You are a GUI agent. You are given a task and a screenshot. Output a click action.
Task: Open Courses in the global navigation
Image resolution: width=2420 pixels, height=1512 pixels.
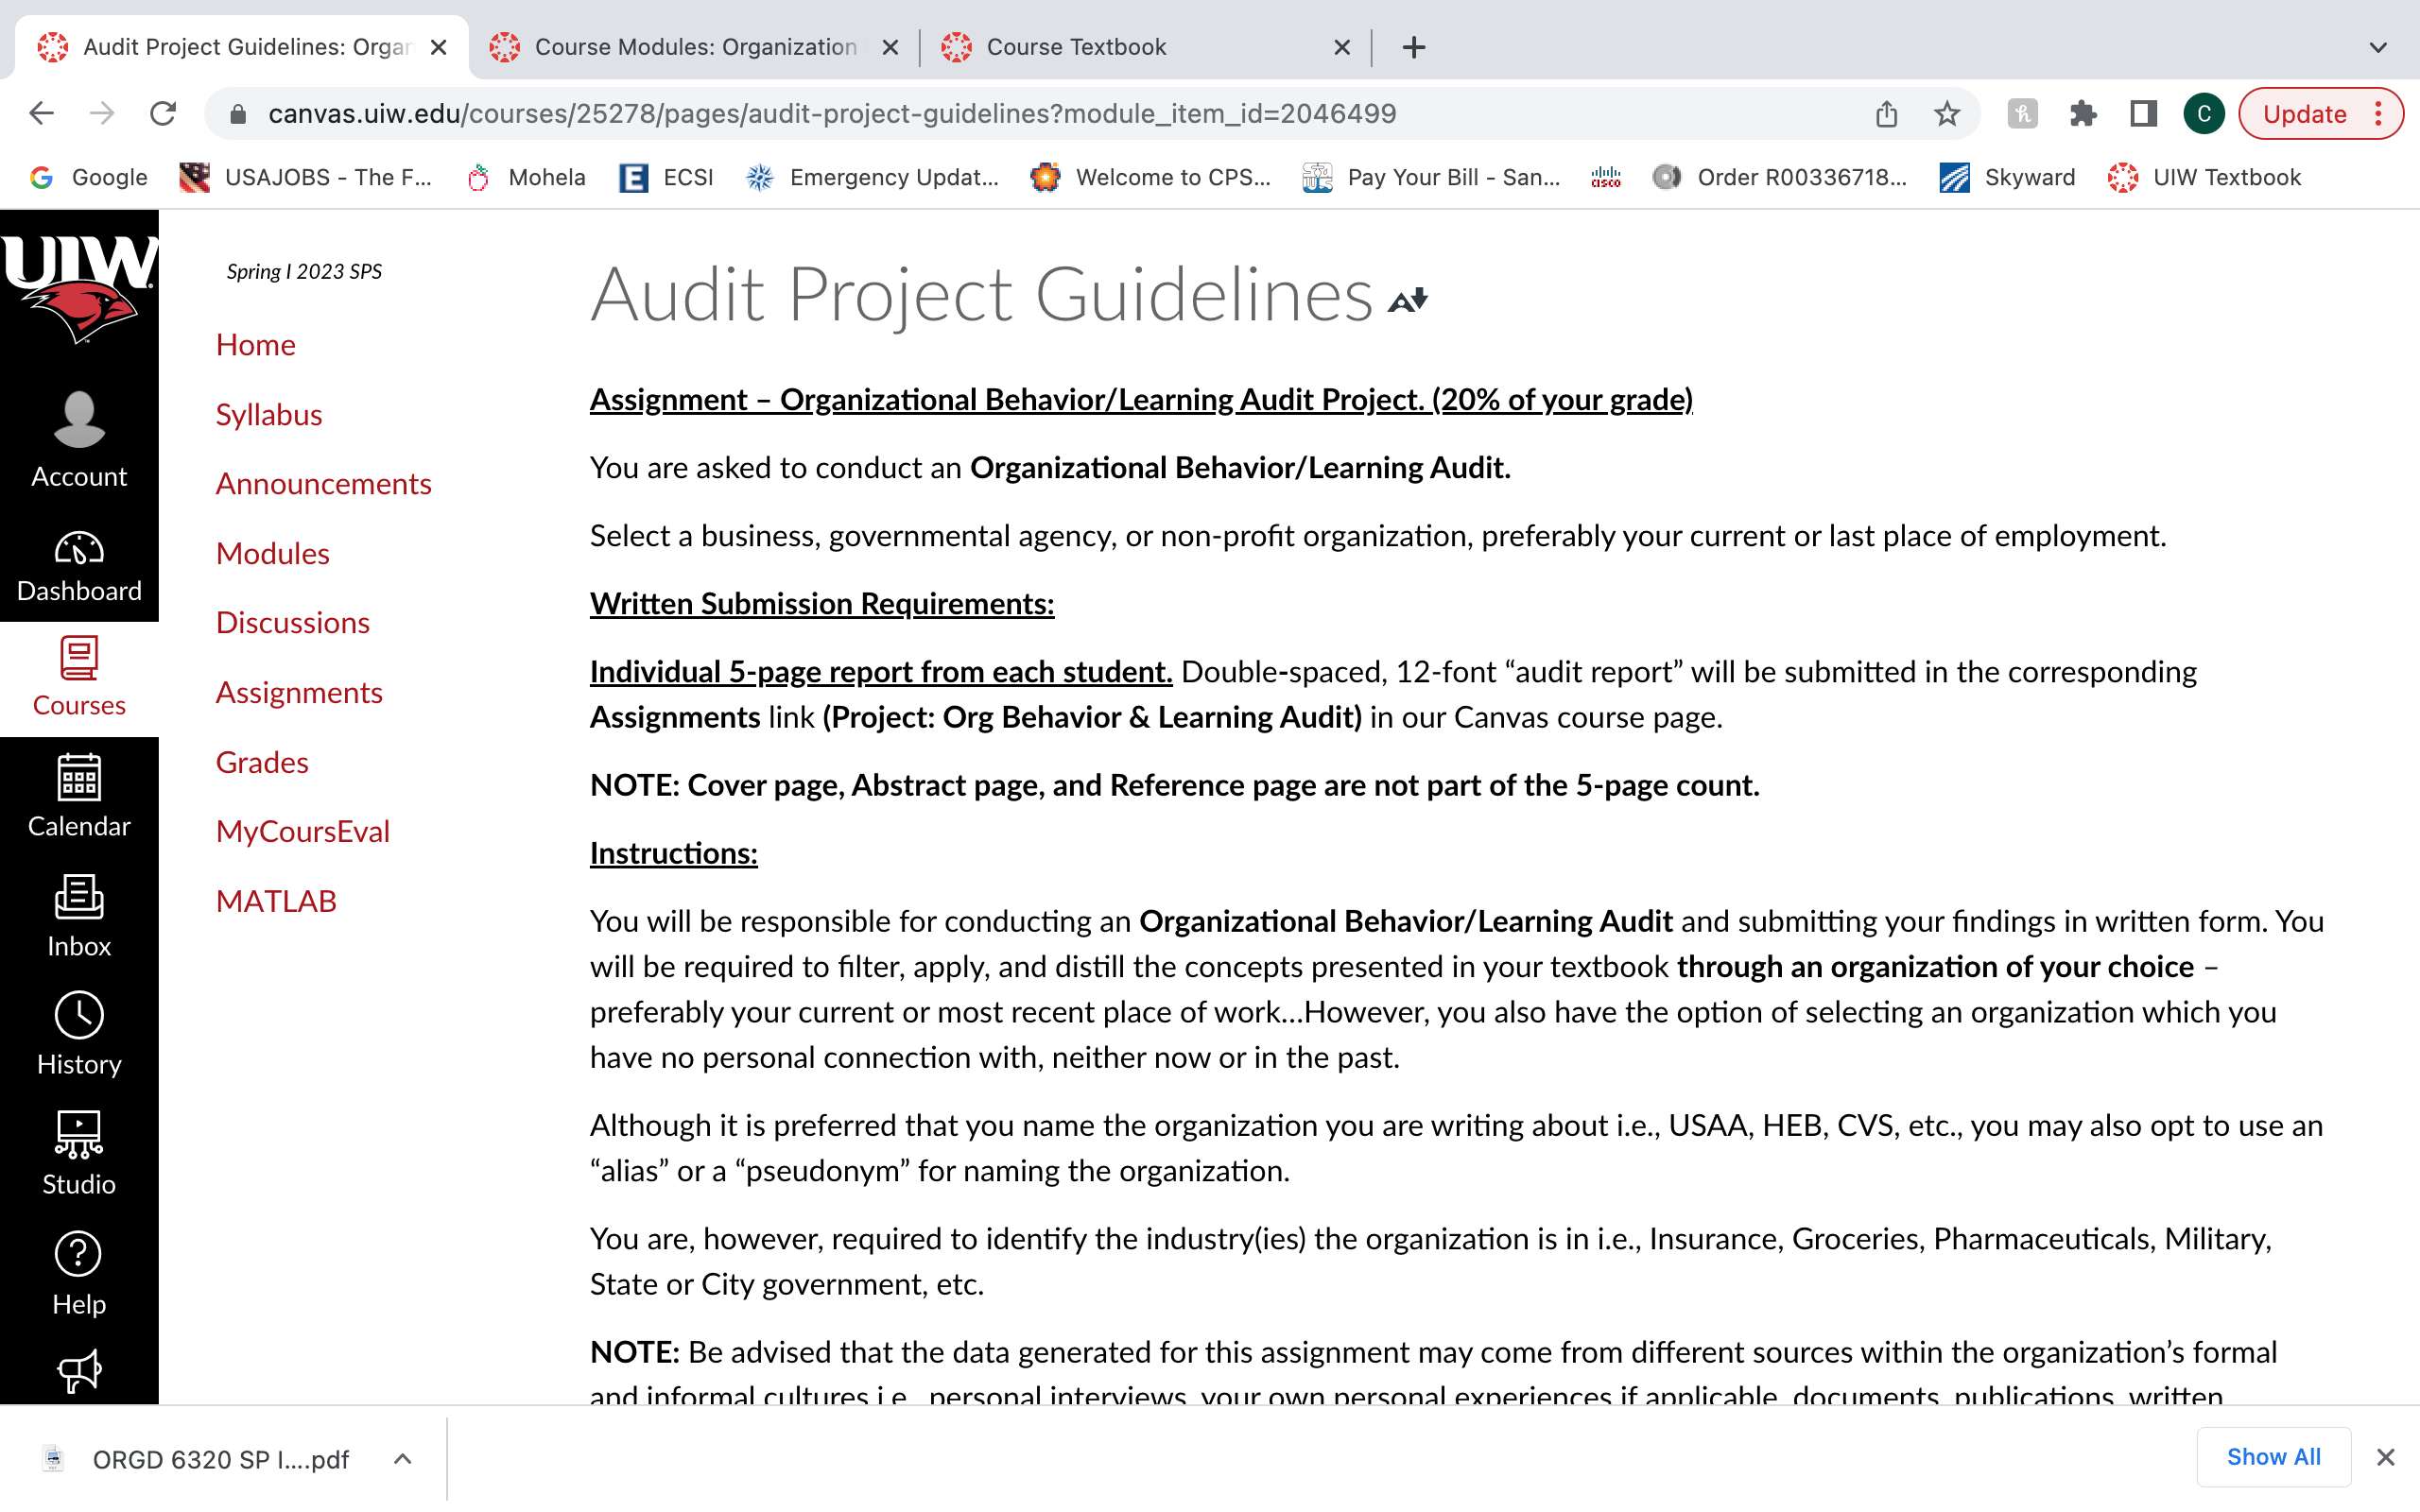(79, 679)
